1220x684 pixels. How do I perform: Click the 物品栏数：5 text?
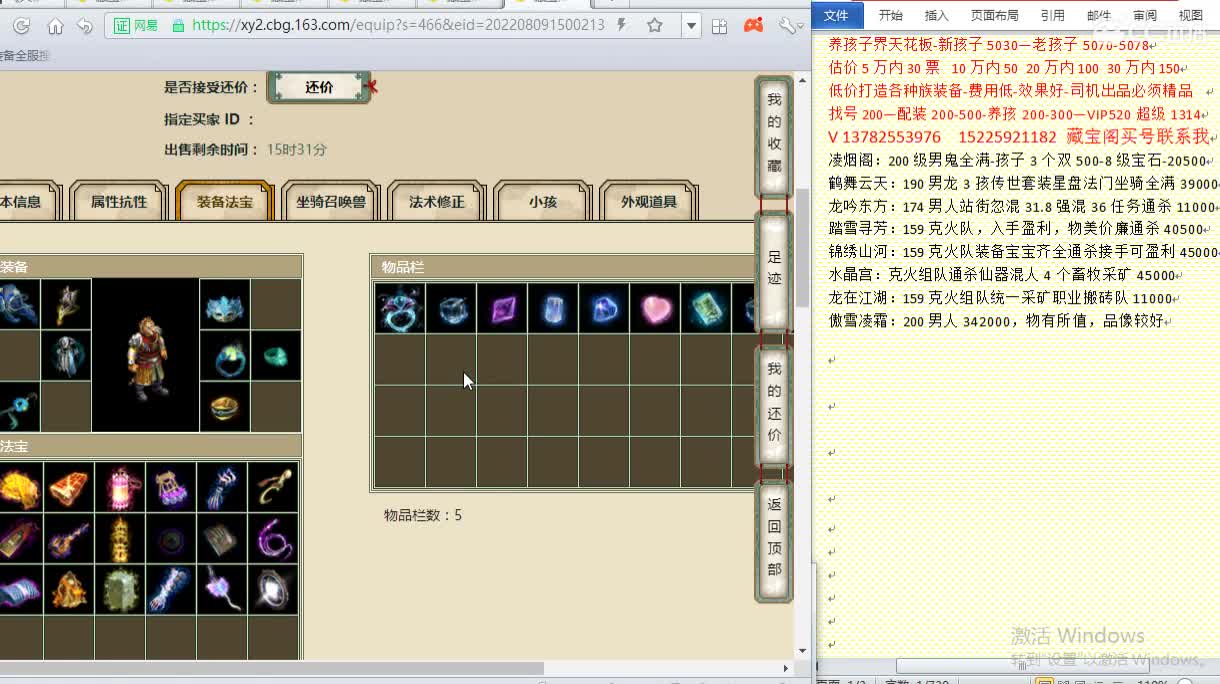pyautogui.click(x=423, y=516)
